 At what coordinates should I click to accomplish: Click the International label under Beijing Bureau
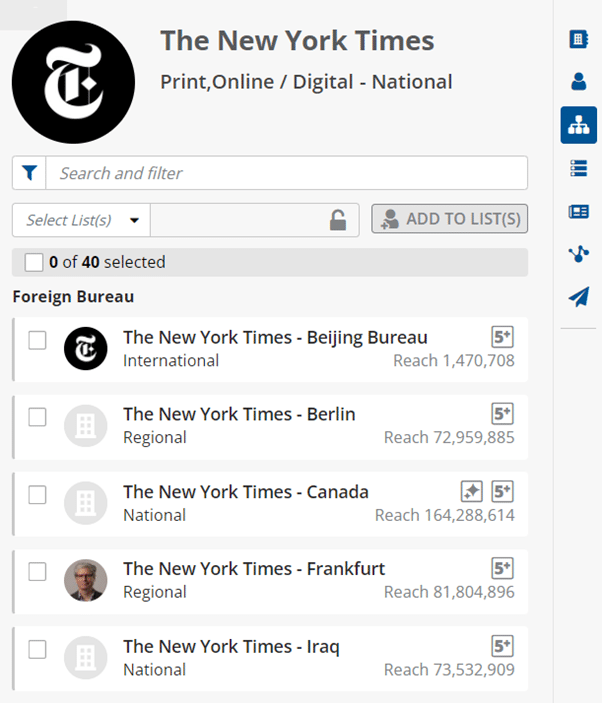pos(171,360)
